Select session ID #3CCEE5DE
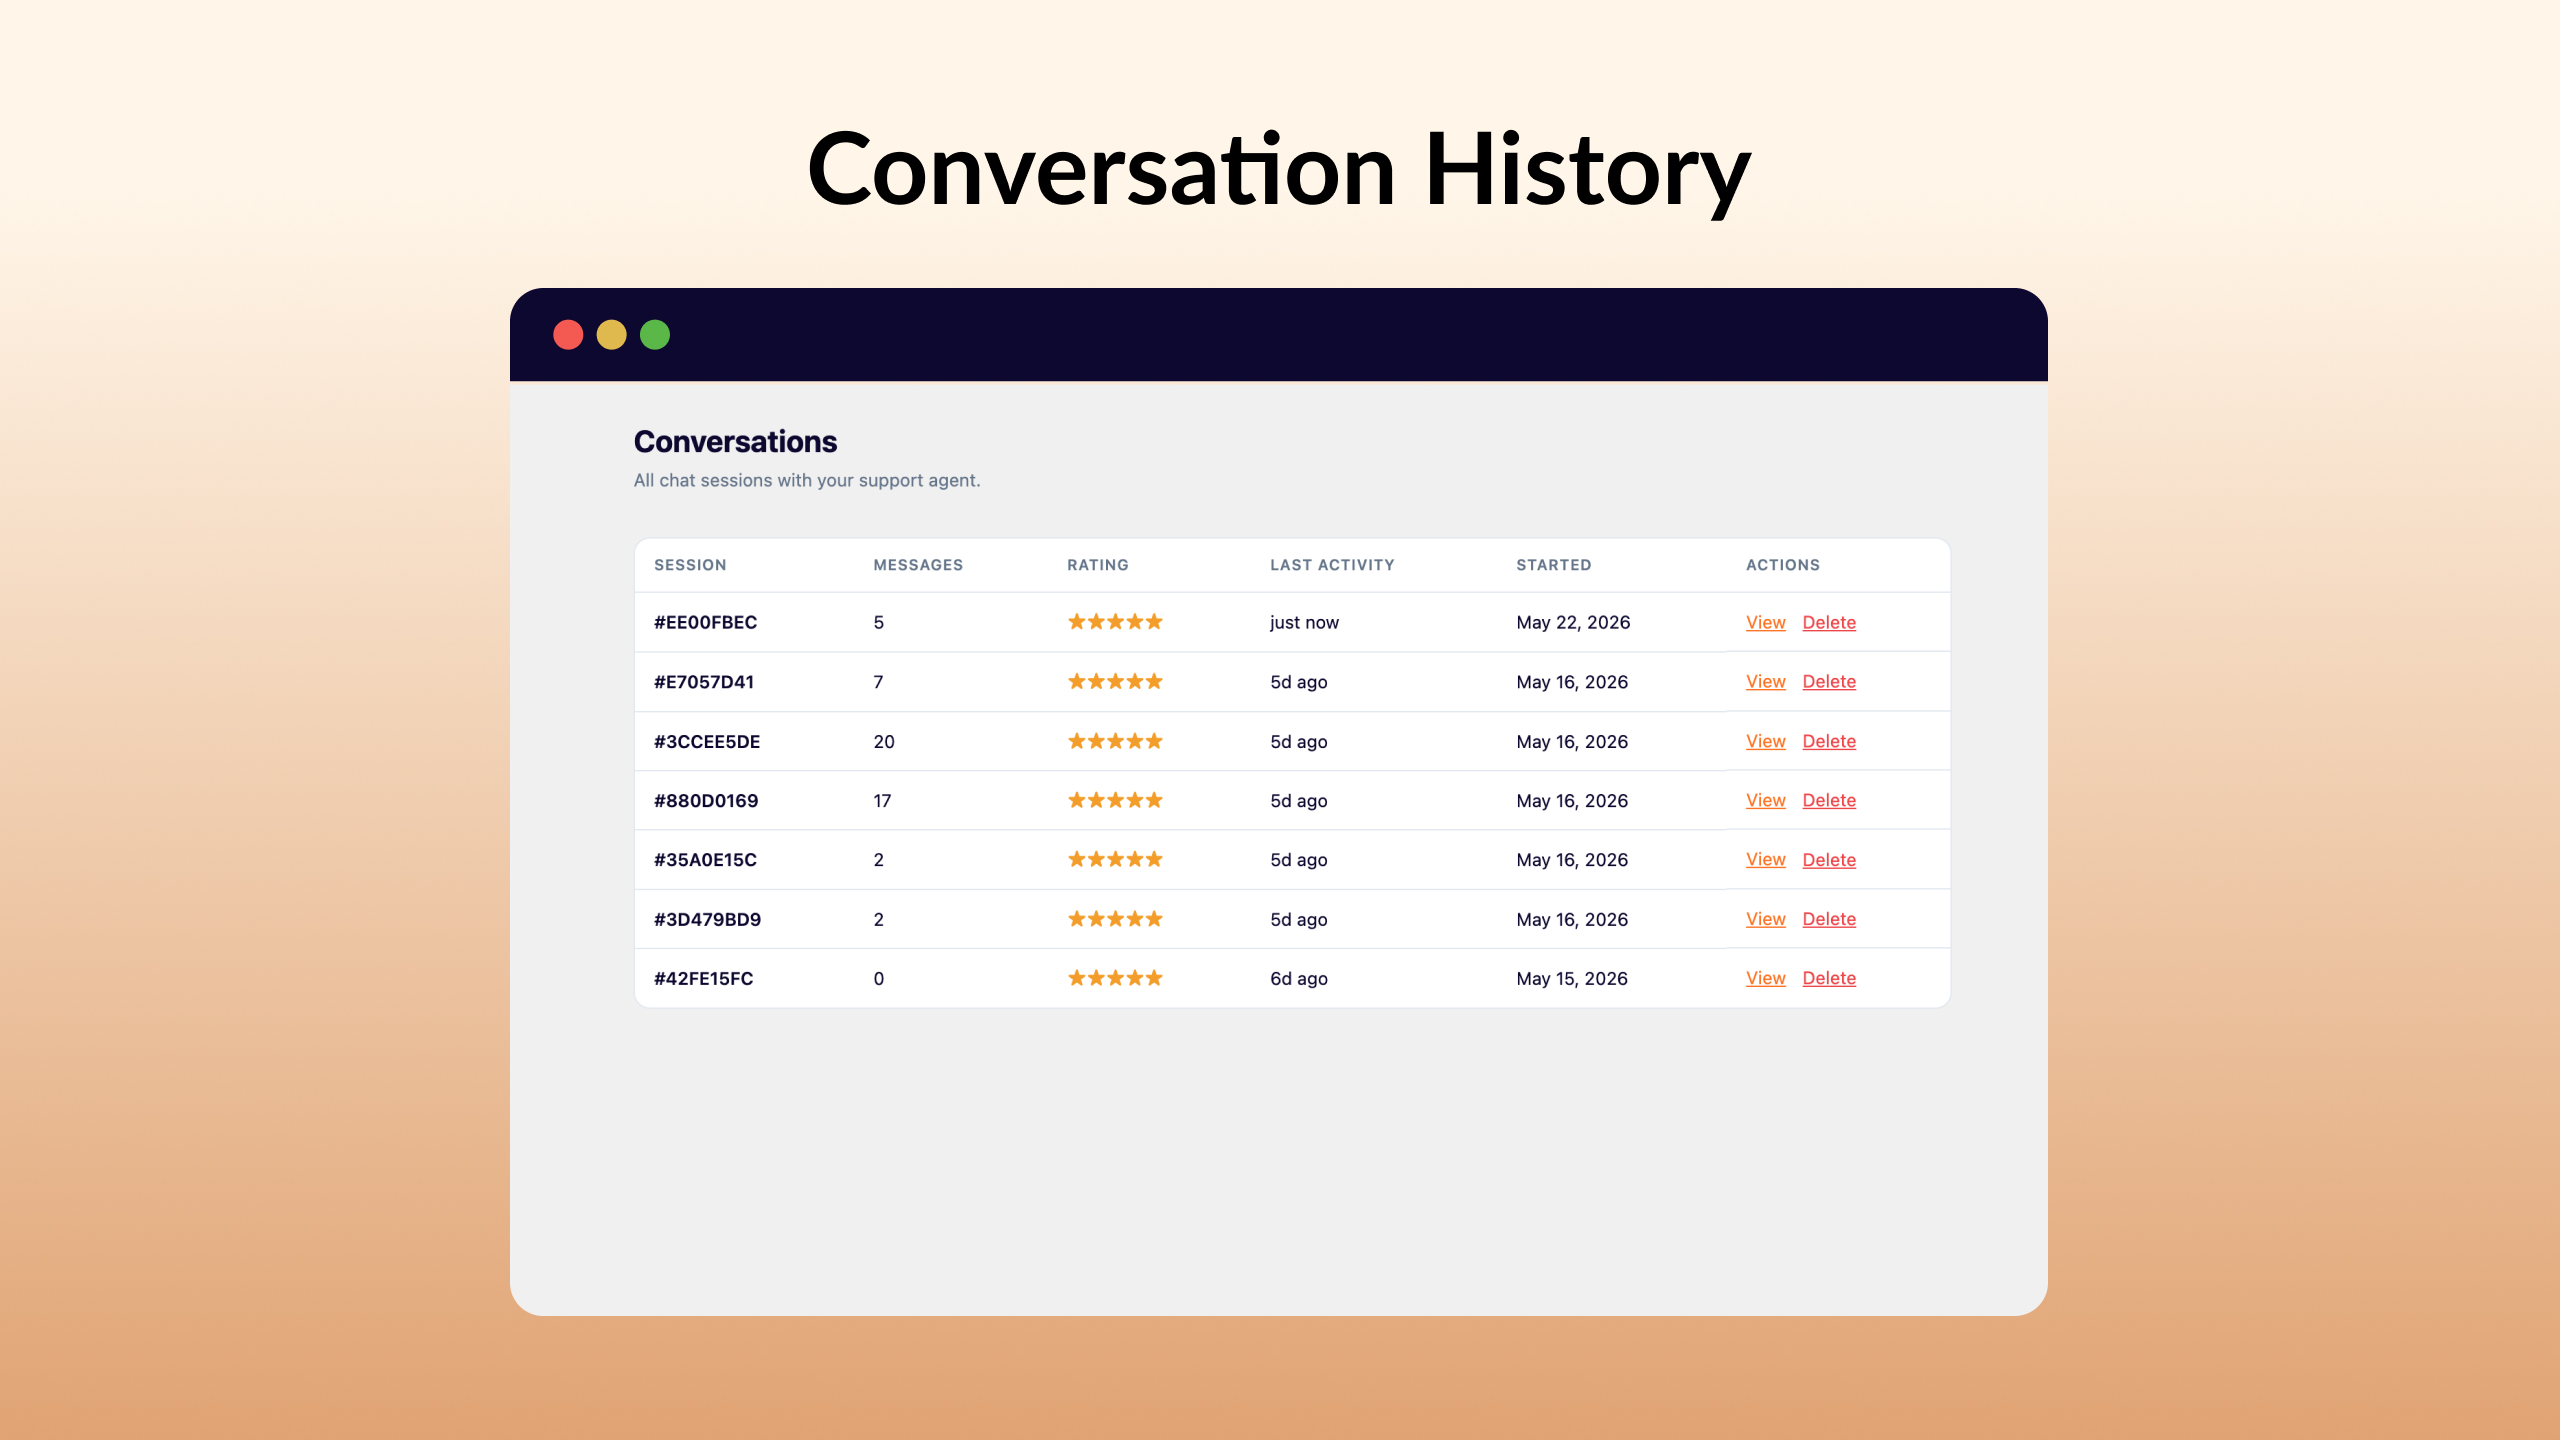The height and width of the screenshot is (1440, 2560). (707, 742)
